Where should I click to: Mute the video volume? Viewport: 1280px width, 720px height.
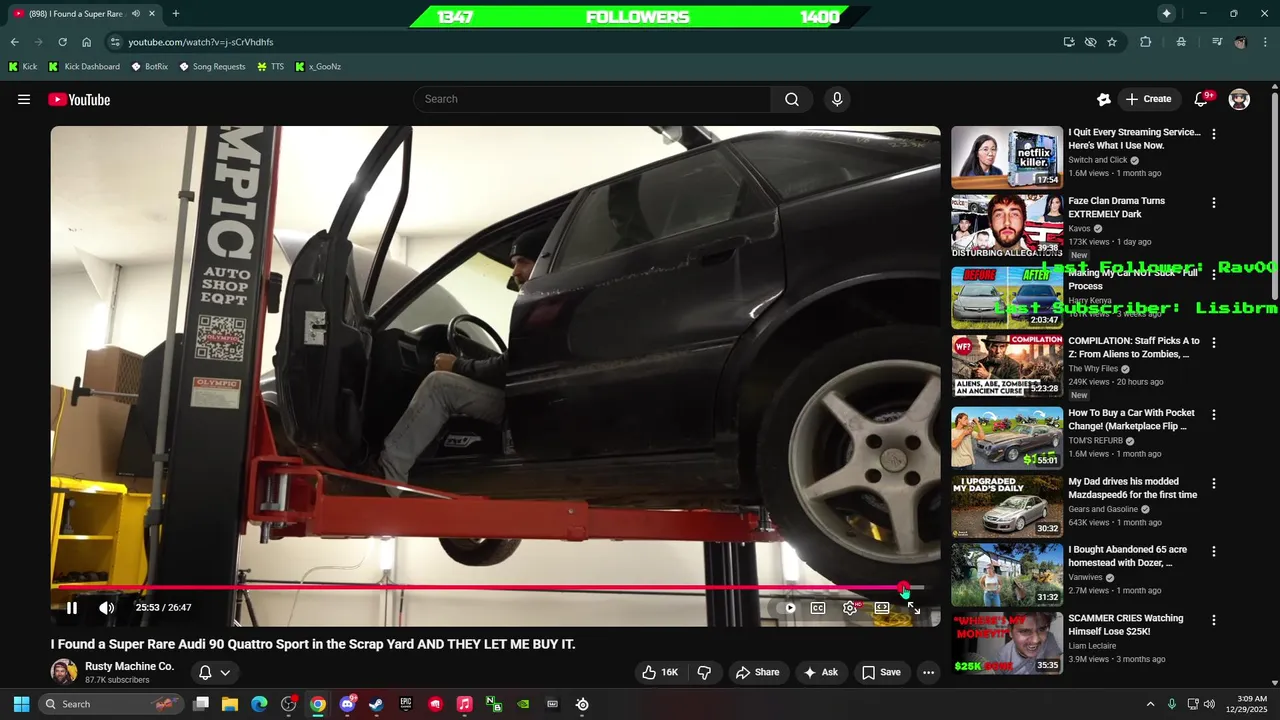coord(106,608)
